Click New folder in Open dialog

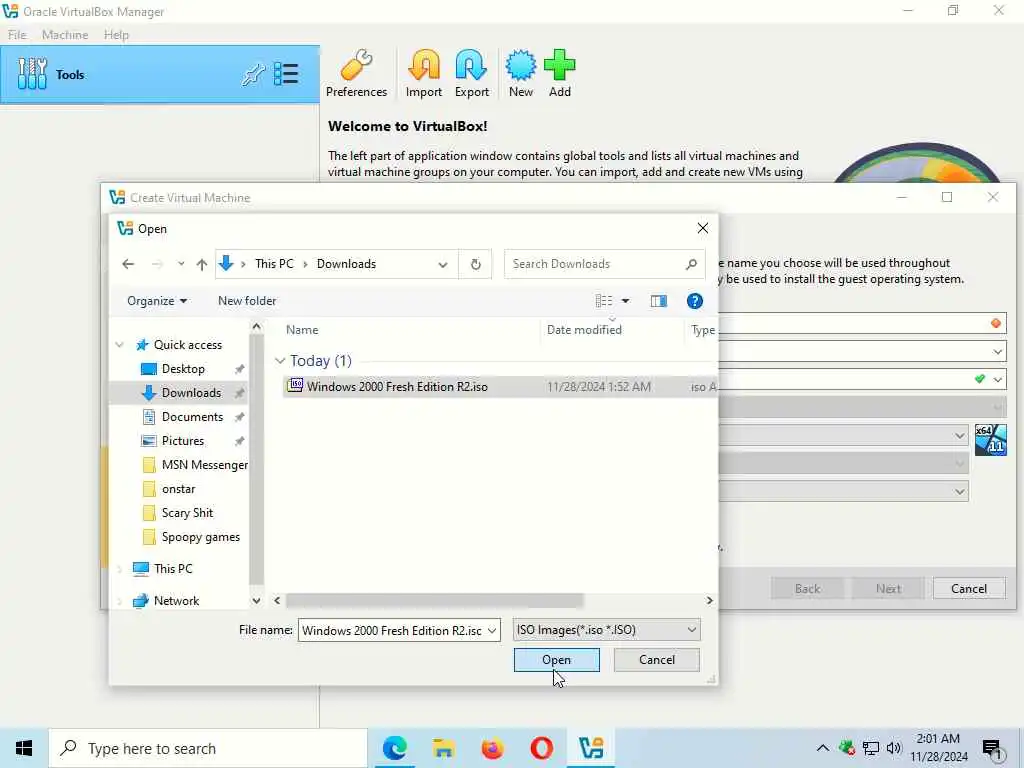coord(247,300)
